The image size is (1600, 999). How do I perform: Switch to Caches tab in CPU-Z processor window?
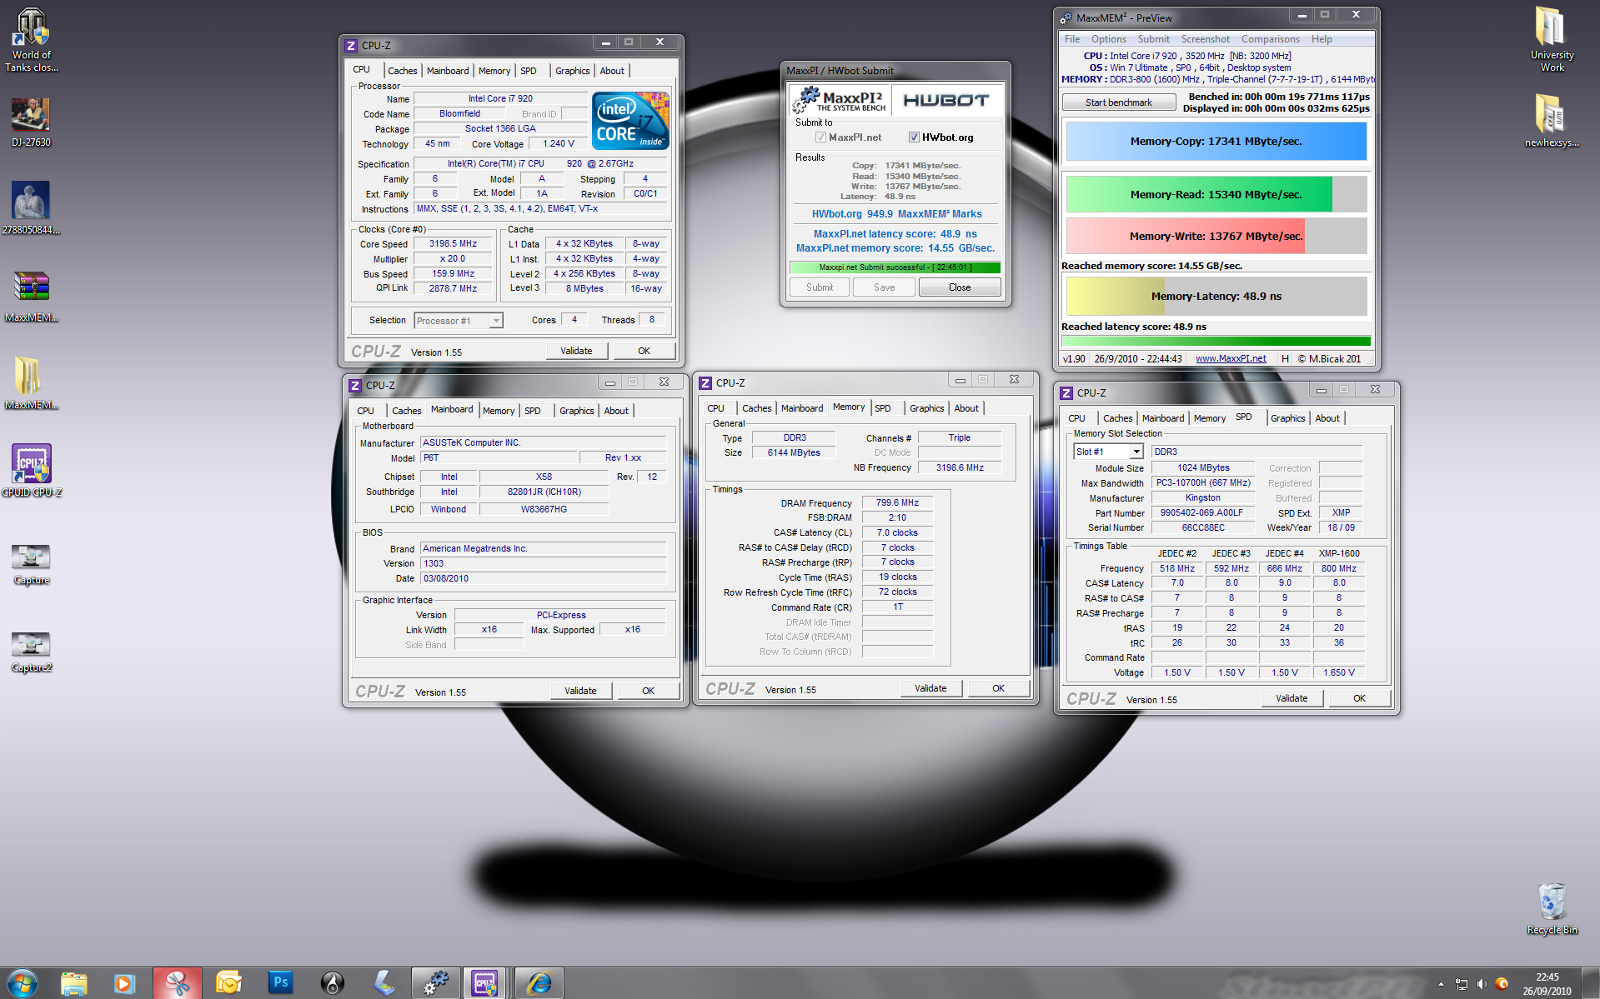pyautogui.click(x=402, y=71)
